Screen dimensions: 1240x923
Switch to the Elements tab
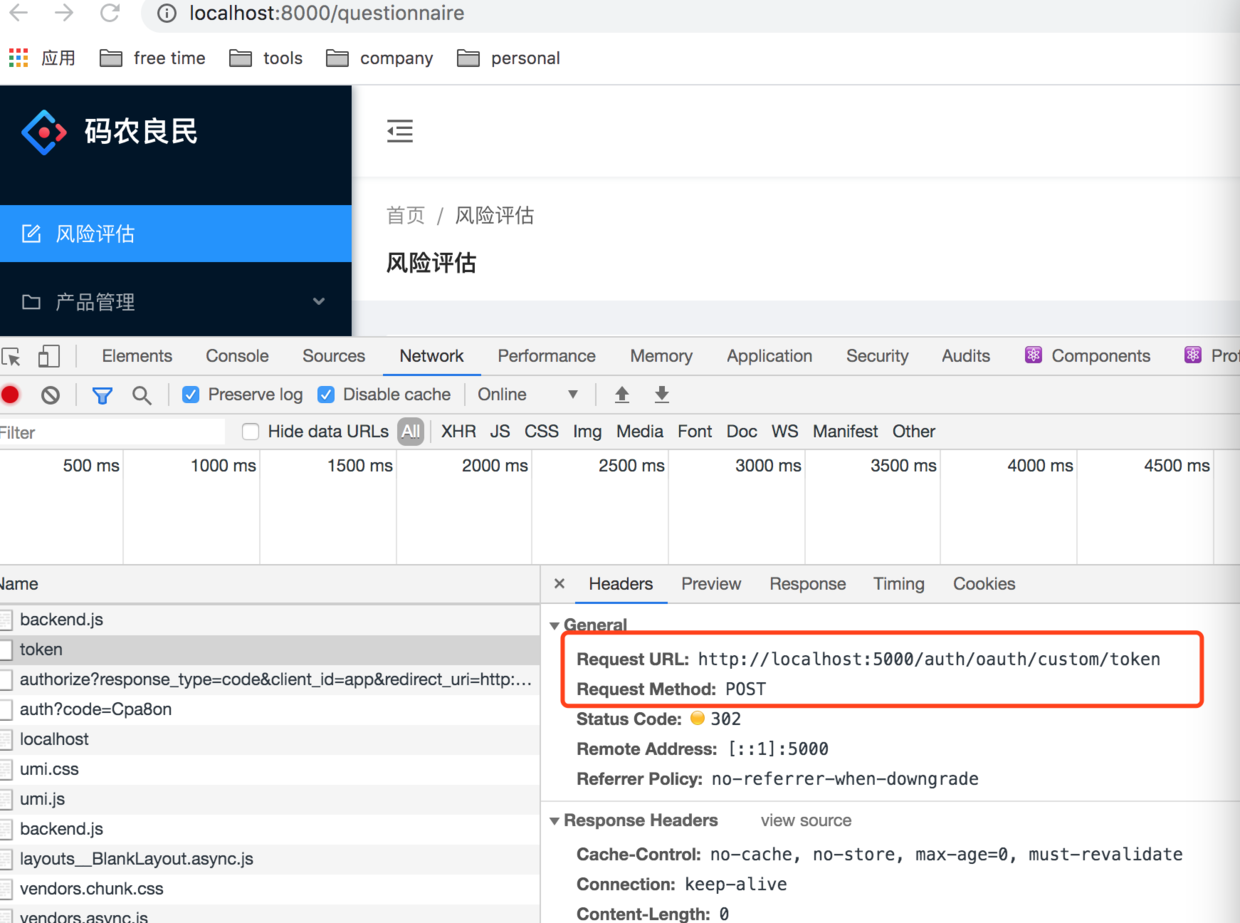pyautogui.click(x=137, y=356)
